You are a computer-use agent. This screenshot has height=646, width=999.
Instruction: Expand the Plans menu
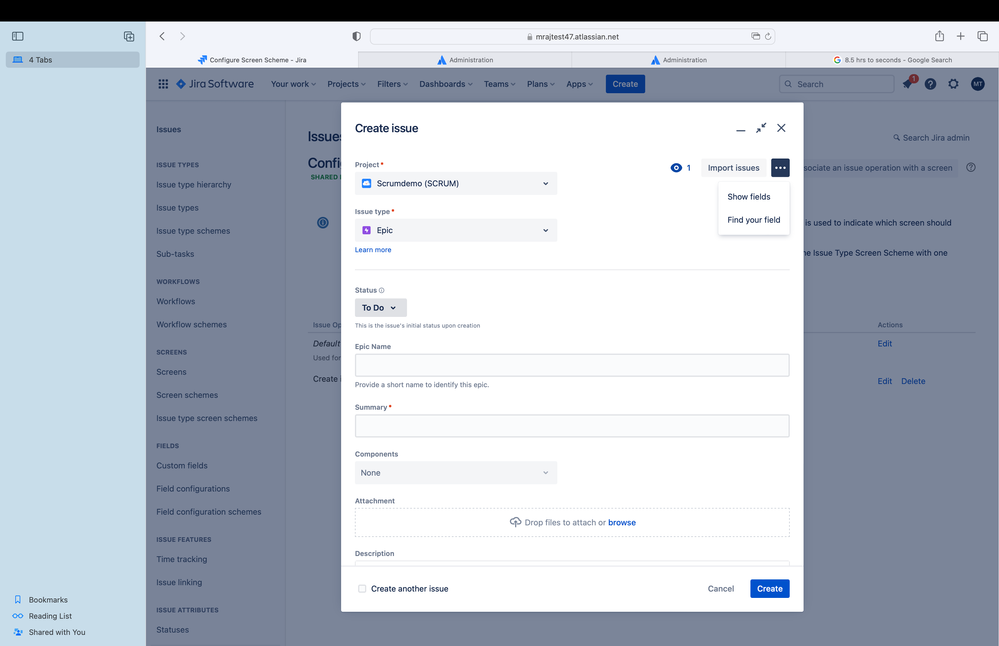[540, 84]
